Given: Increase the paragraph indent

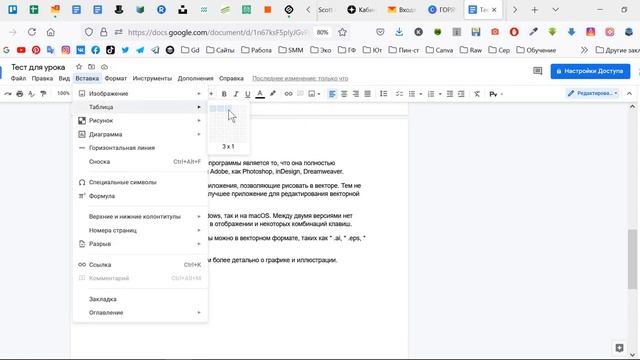Looking at the screenshot, I should [461, 94].
